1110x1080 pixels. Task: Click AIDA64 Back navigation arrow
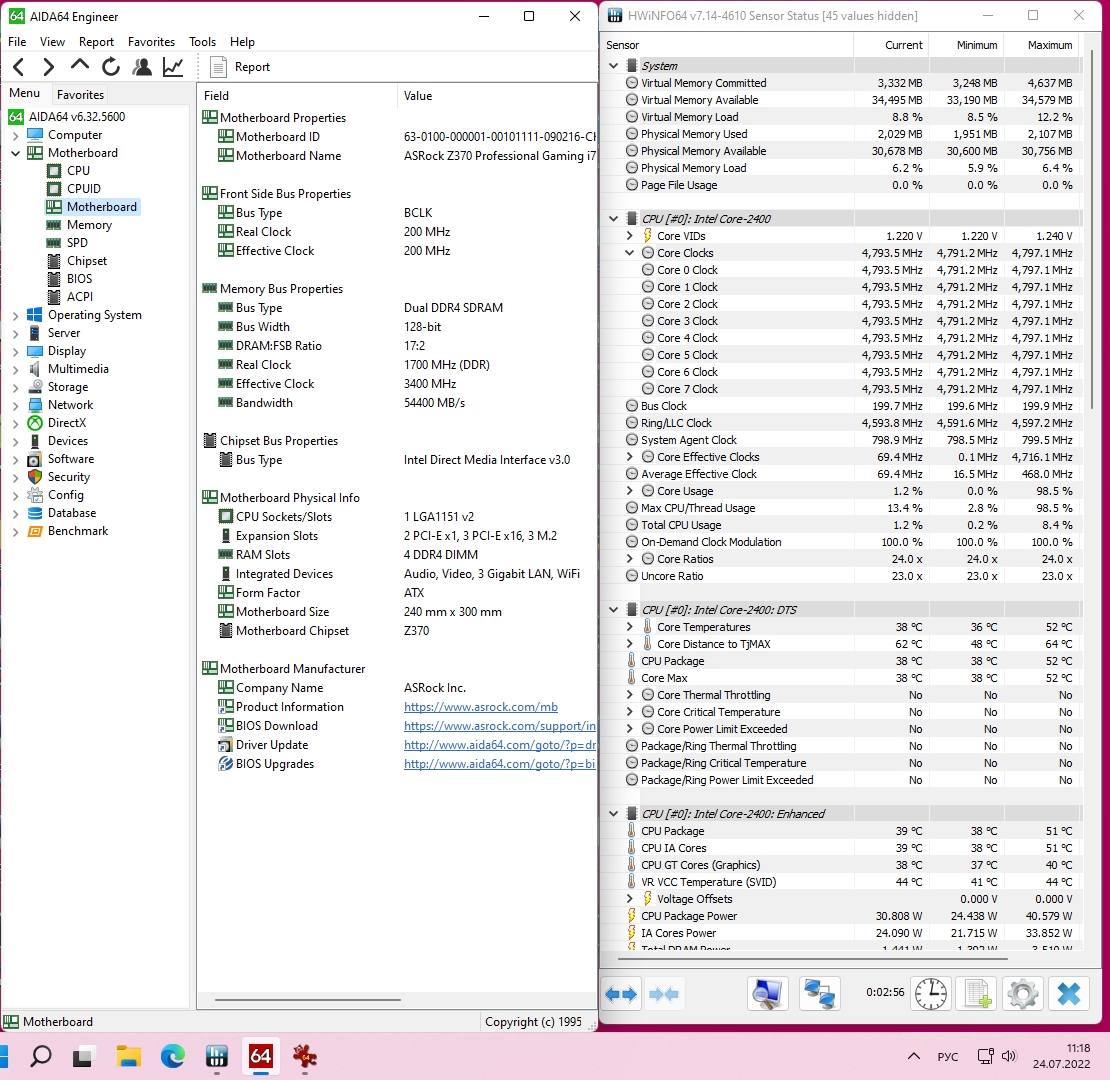pos(19,67)
